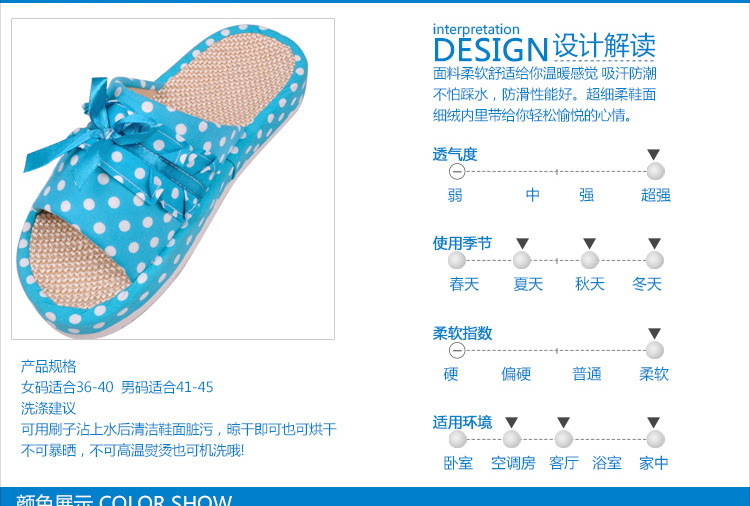Click the triangle marker above 家中

click(654, 422)
